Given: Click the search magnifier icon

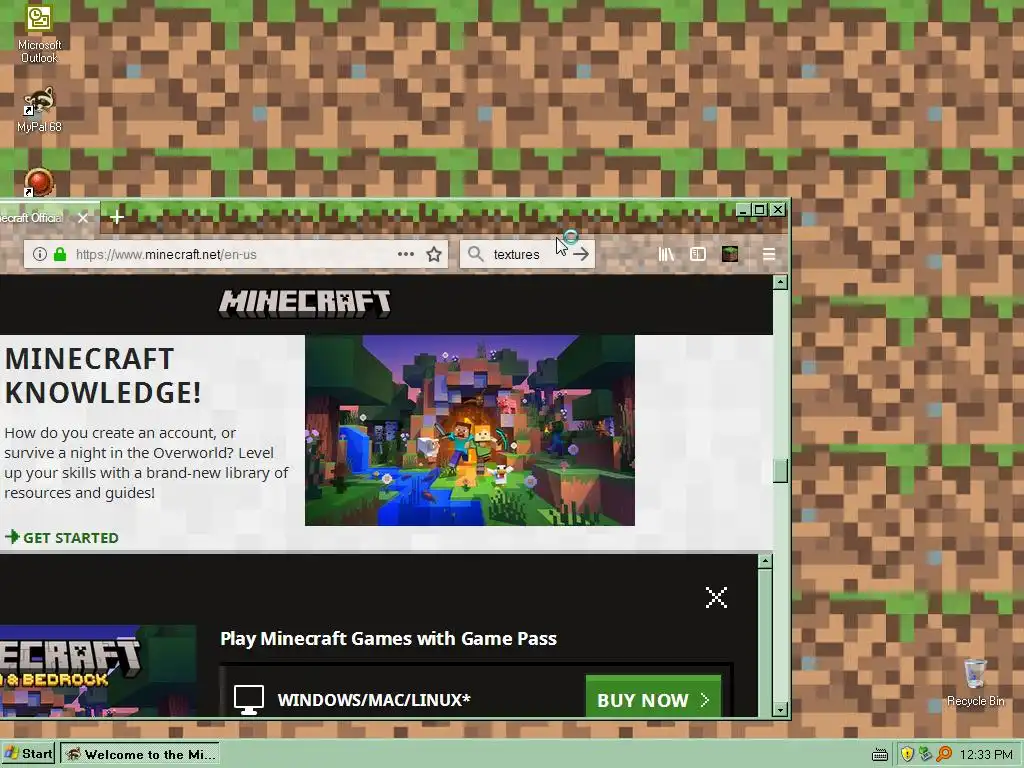Looking at the screenshot, I should point(475,254).
